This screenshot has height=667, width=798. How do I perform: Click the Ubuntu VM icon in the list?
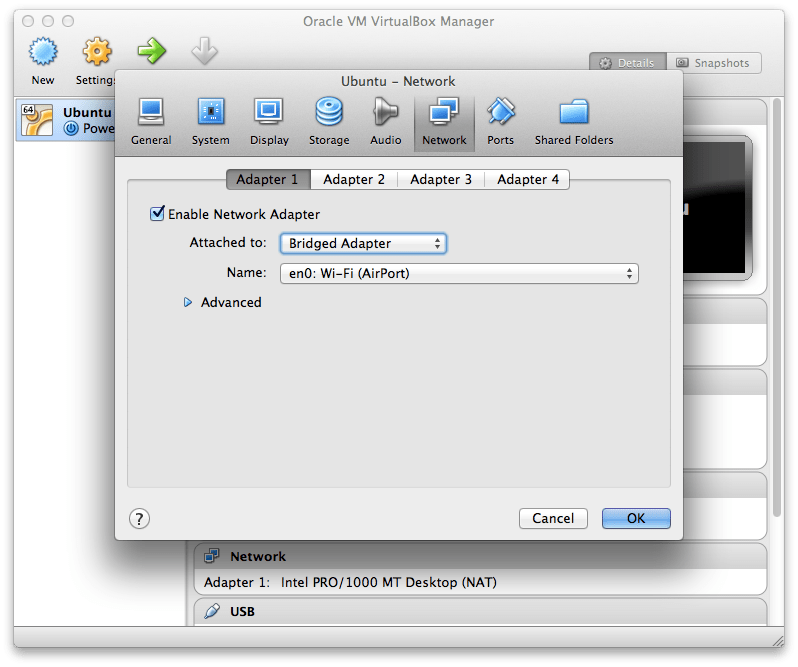point(37,120)
